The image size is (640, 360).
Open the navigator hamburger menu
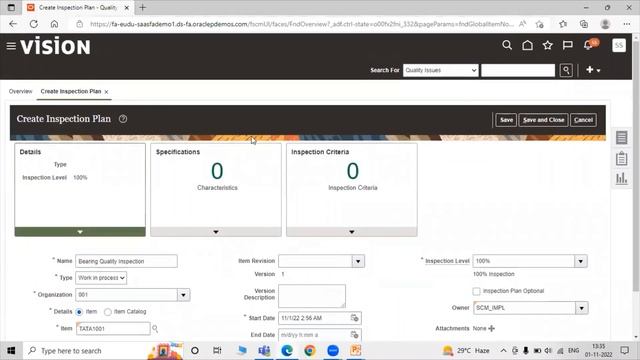click(x=11, y=46)
